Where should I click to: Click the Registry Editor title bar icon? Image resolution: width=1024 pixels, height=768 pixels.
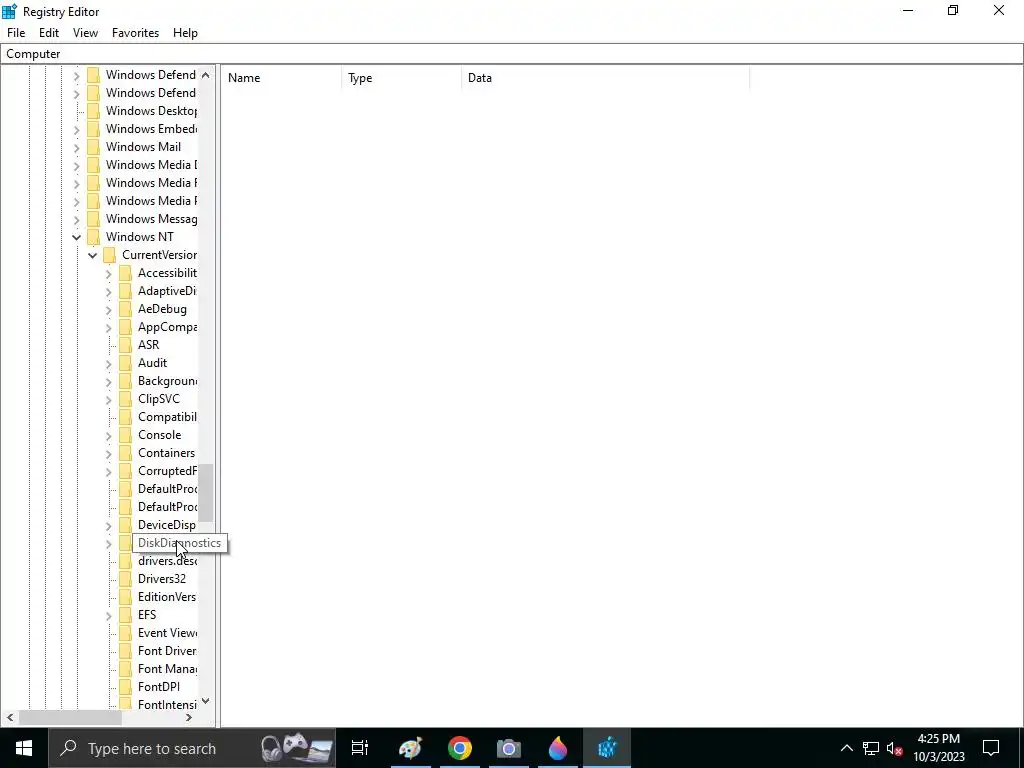point(9,11)
